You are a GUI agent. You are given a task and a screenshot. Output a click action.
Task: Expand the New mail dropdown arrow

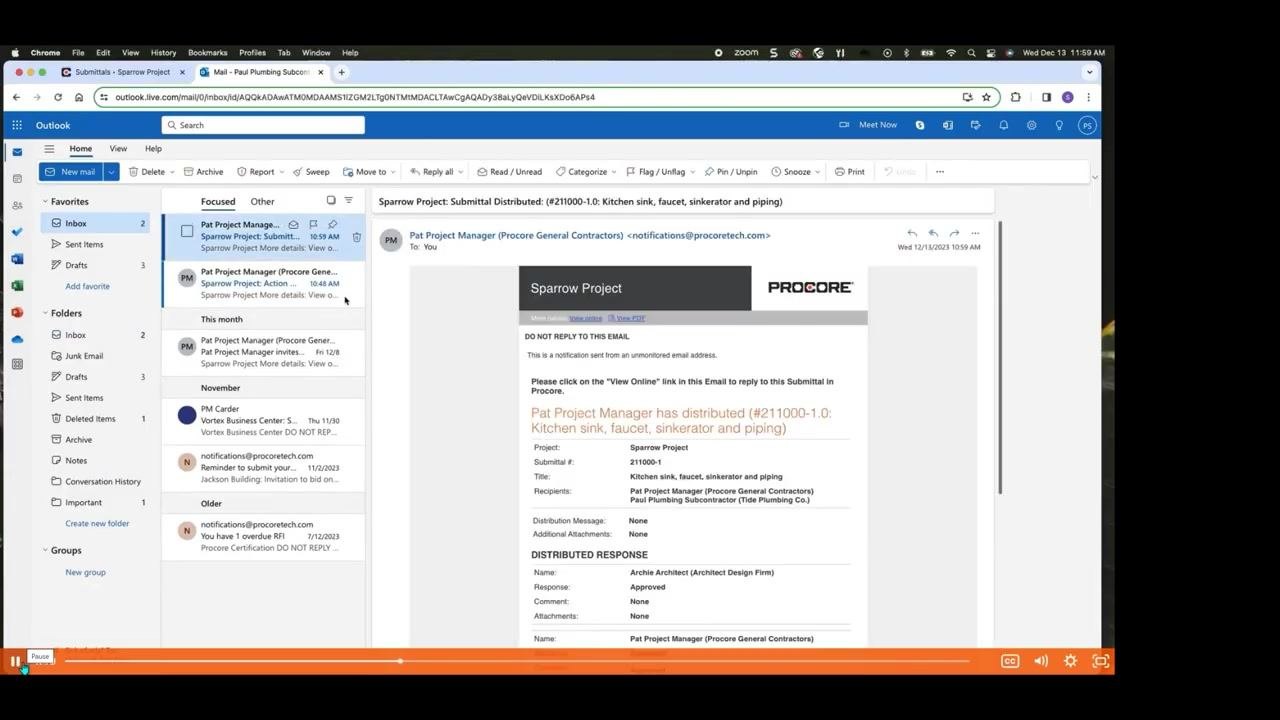[111, 172]
